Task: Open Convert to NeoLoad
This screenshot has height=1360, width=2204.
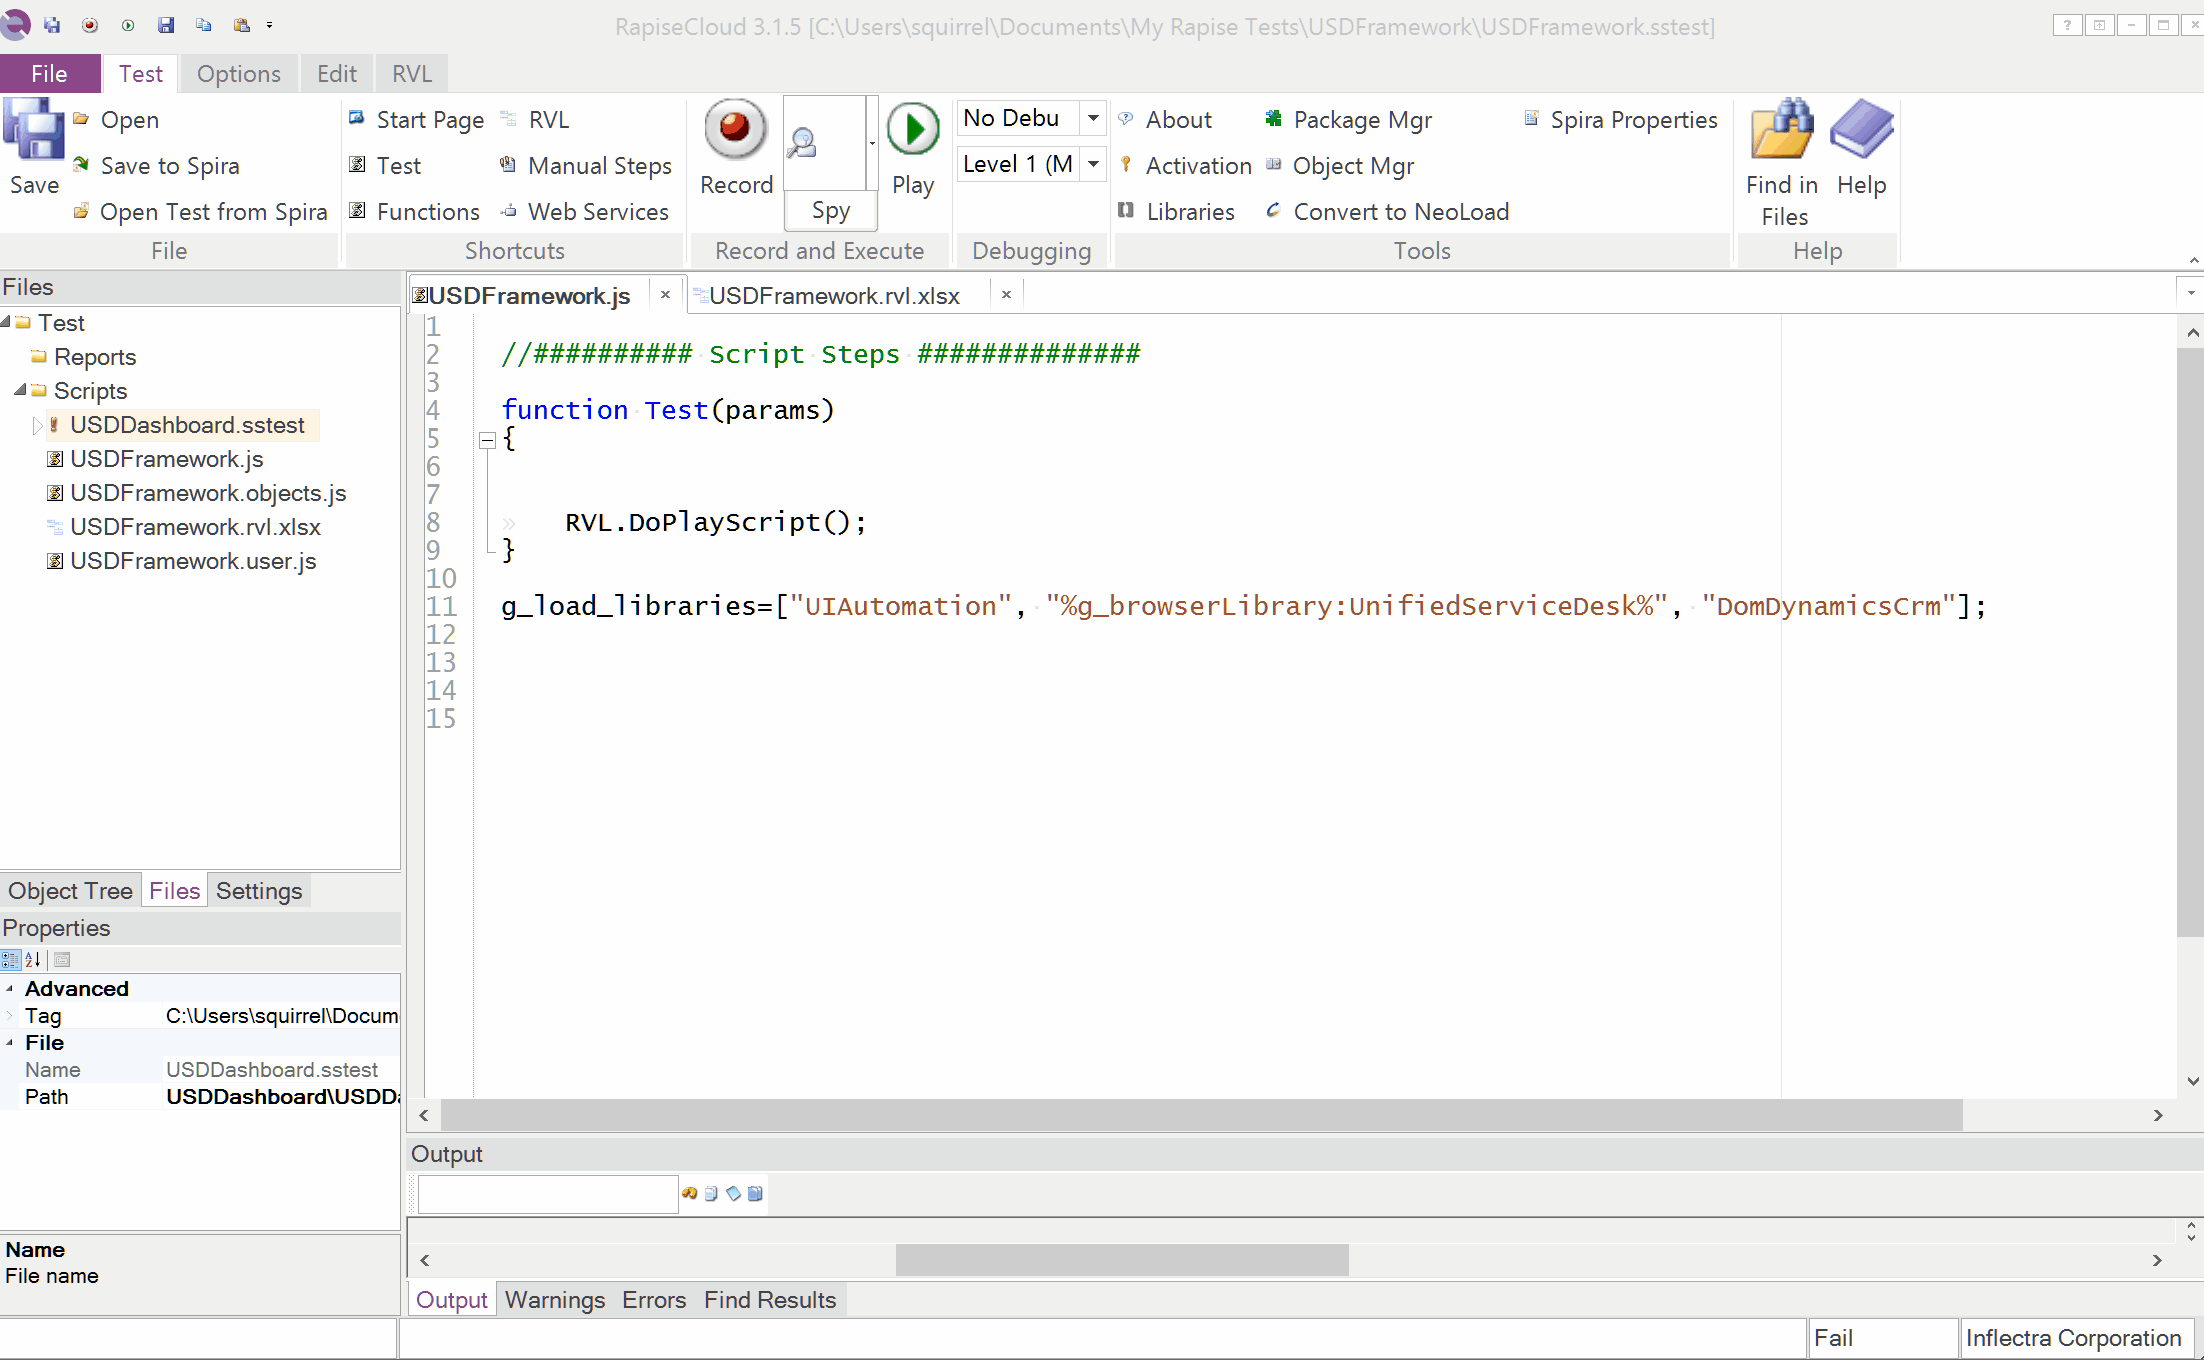Action: [x=1399, y=212]
